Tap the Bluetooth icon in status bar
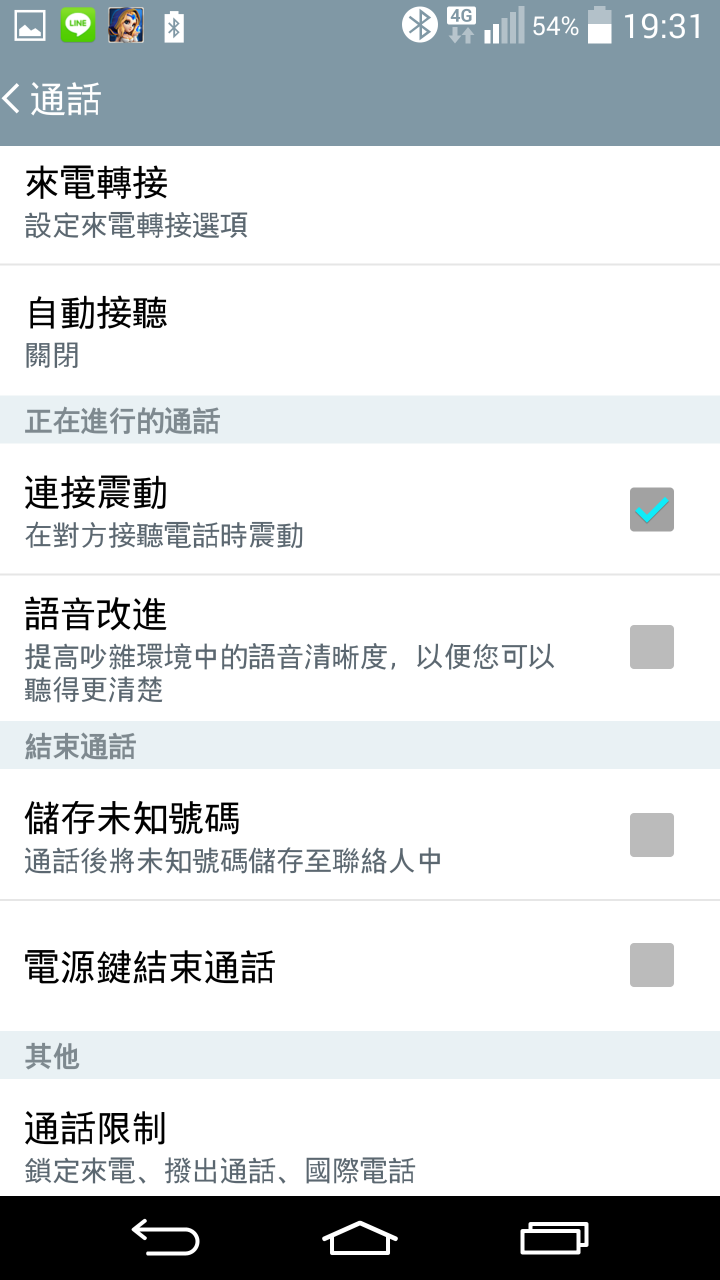Viewport: 720px width, 1280px height. tap(420, 25)
